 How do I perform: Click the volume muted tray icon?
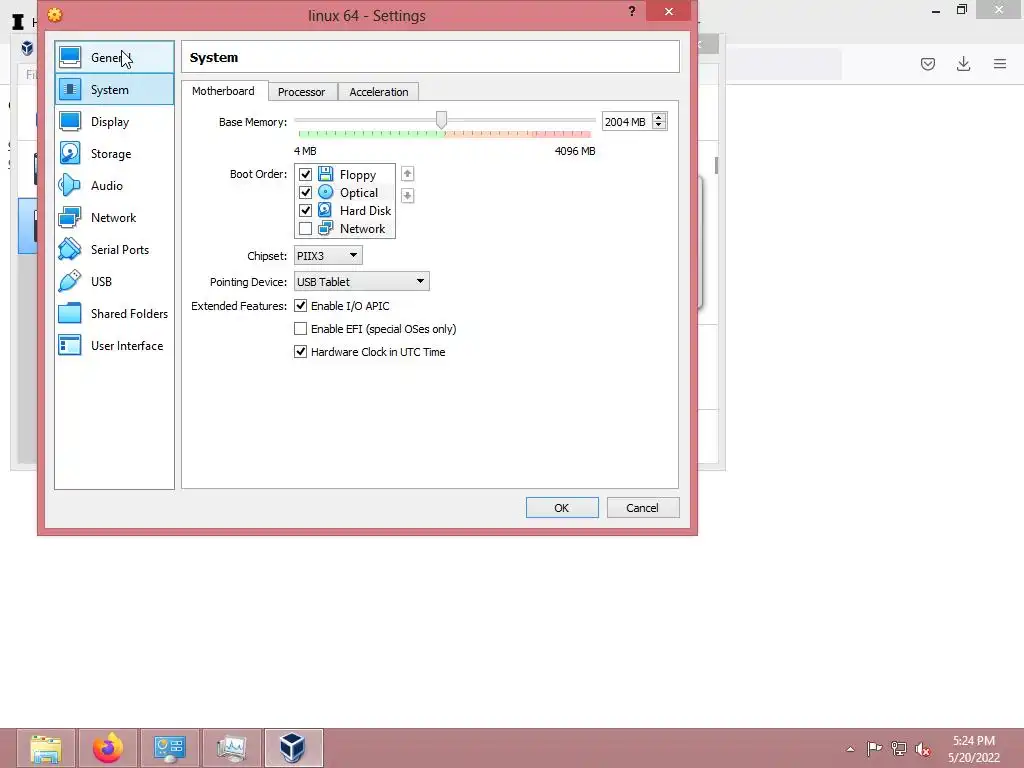pos(923,749)
